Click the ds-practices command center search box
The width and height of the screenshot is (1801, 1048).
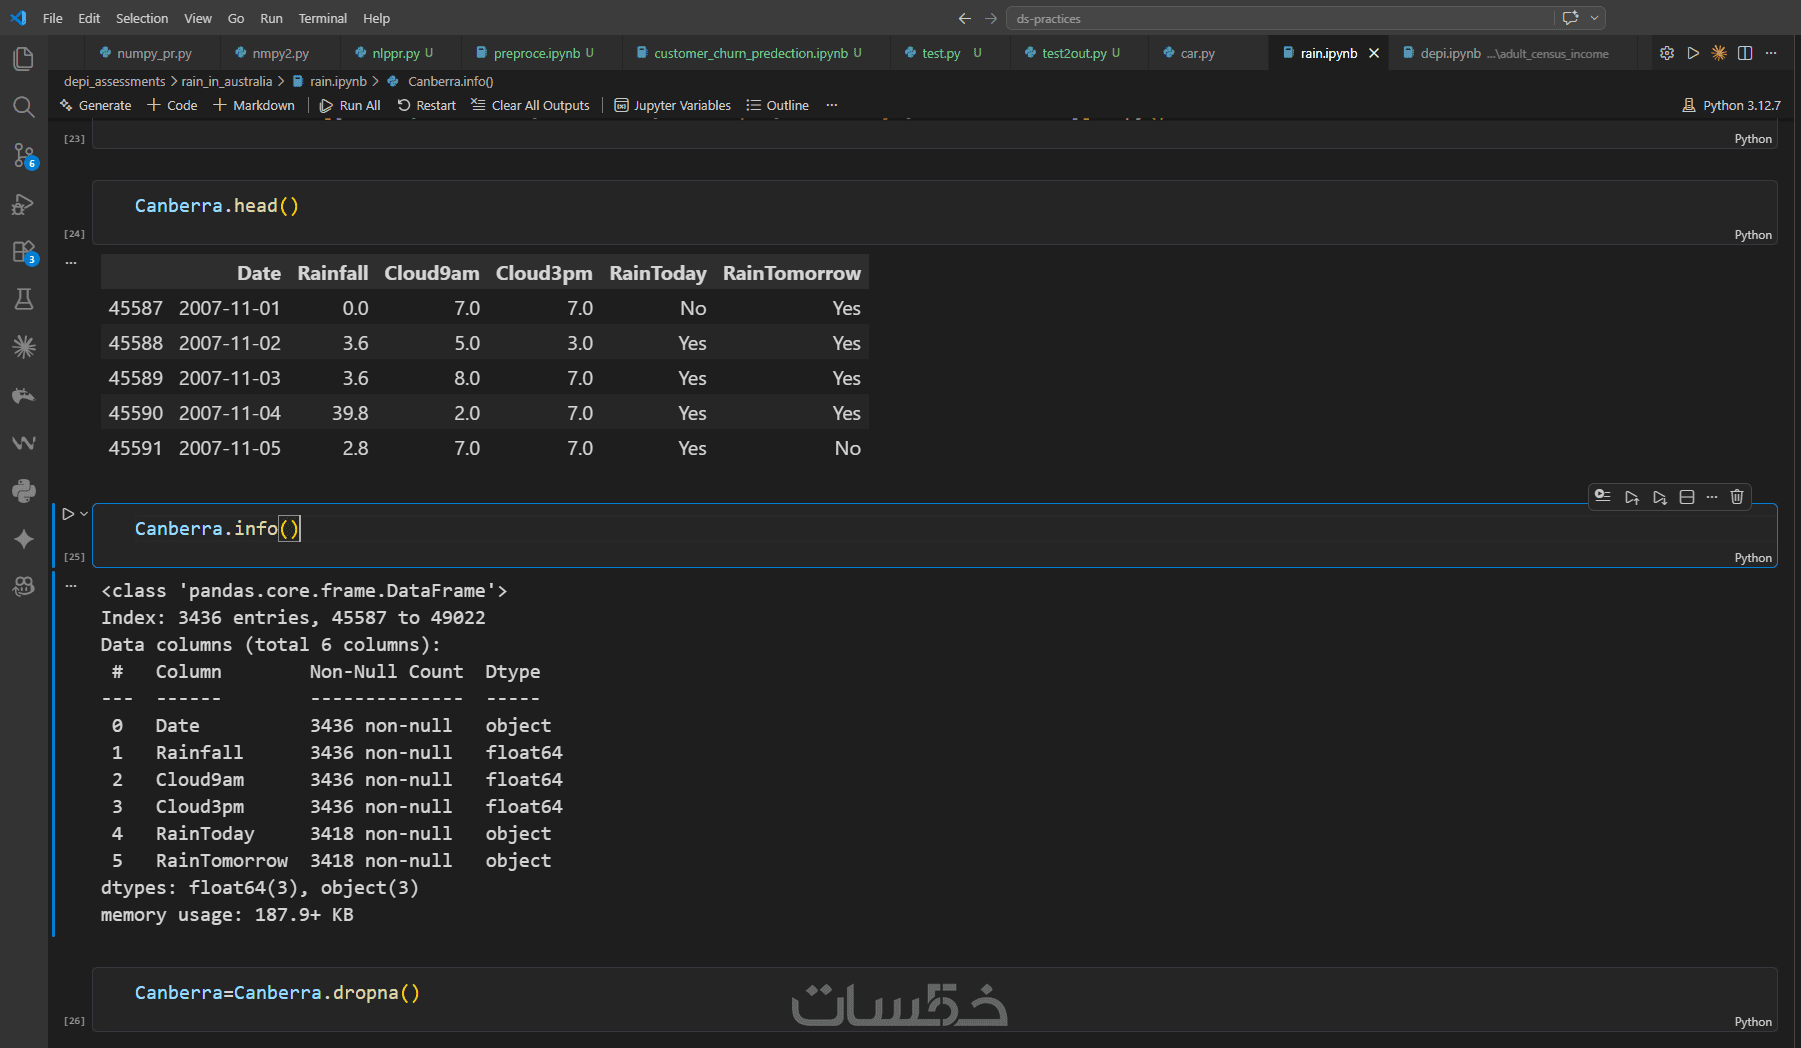click(1280, 18)
